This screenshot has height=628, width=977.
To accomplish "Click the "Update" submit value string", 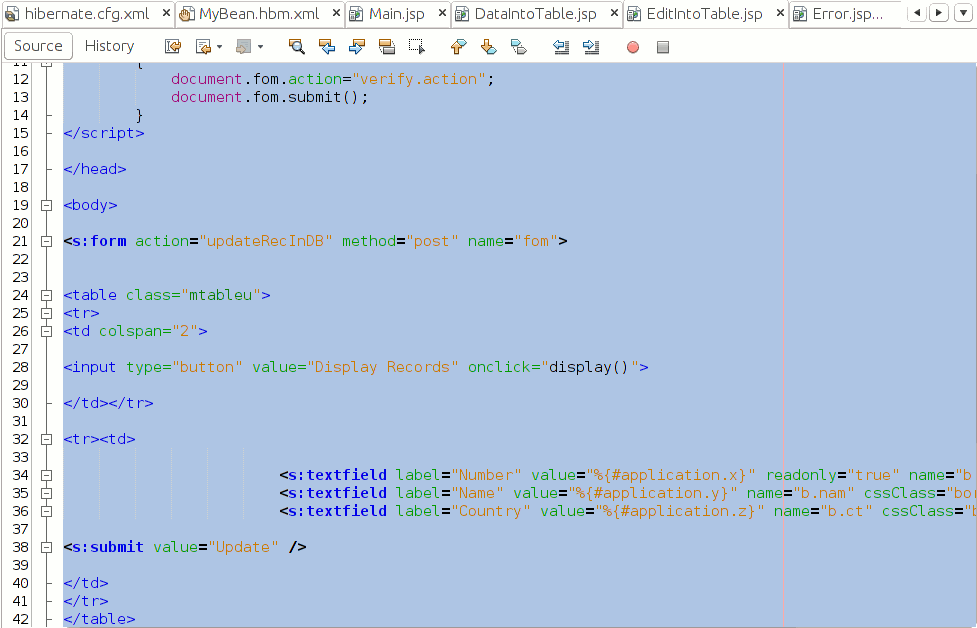I will [243, 547].
